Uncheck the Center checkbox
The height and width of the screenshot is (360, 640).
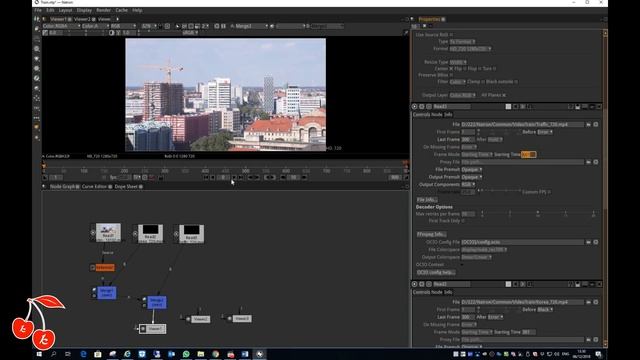pos(451,69)
